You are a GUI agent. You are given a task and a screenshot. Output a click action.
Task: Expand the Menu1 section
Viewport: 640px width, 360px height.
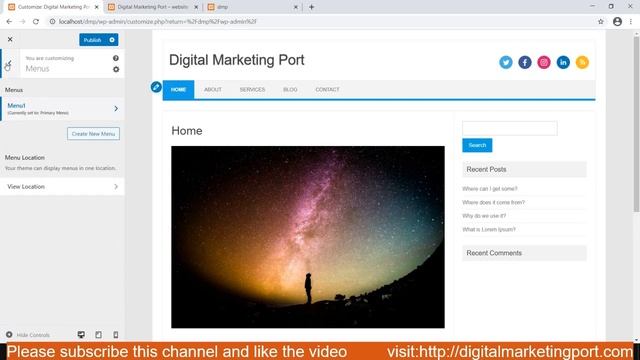click(62, 109)
